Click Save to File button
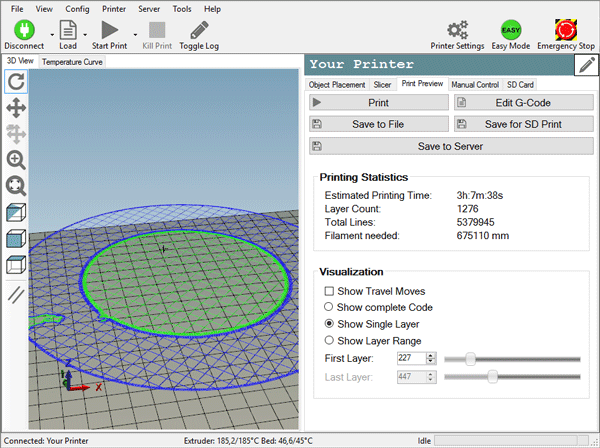 click(379, 124)
